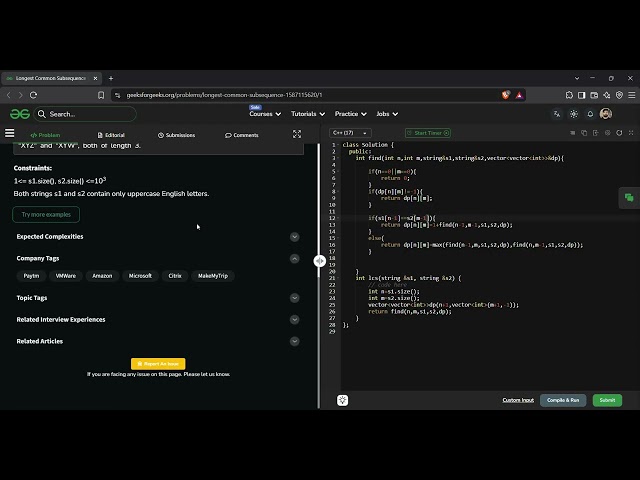Open the browser tab search chevron

(x=577, y=78)
